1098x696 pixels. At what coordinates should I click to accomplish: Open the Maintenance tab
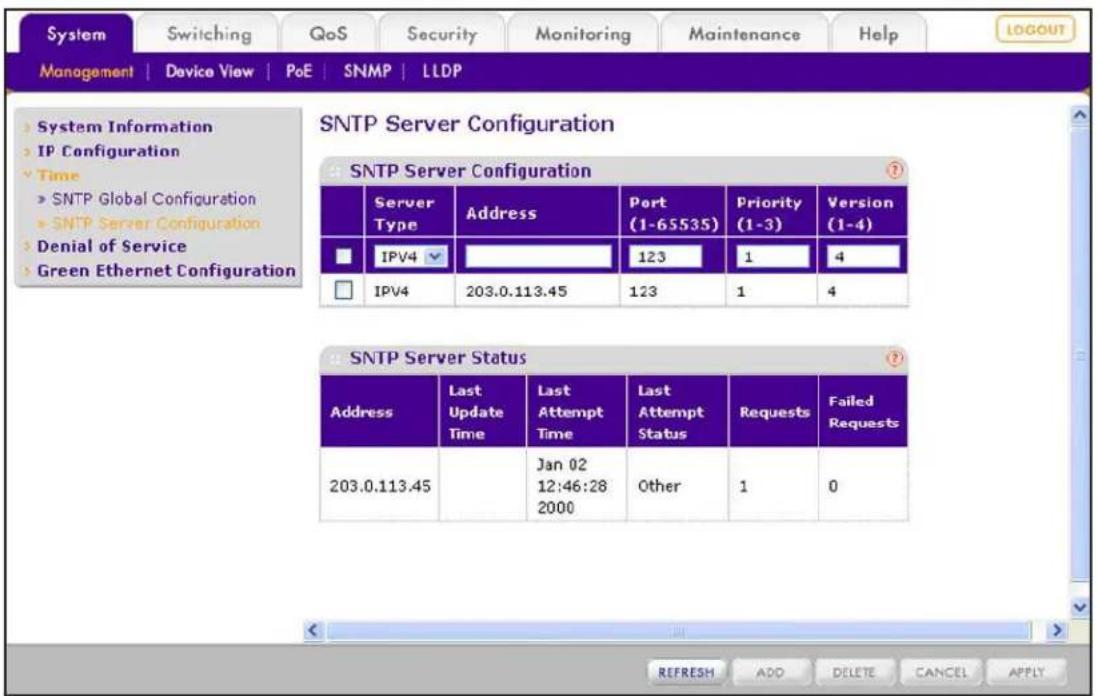[744, 34]
